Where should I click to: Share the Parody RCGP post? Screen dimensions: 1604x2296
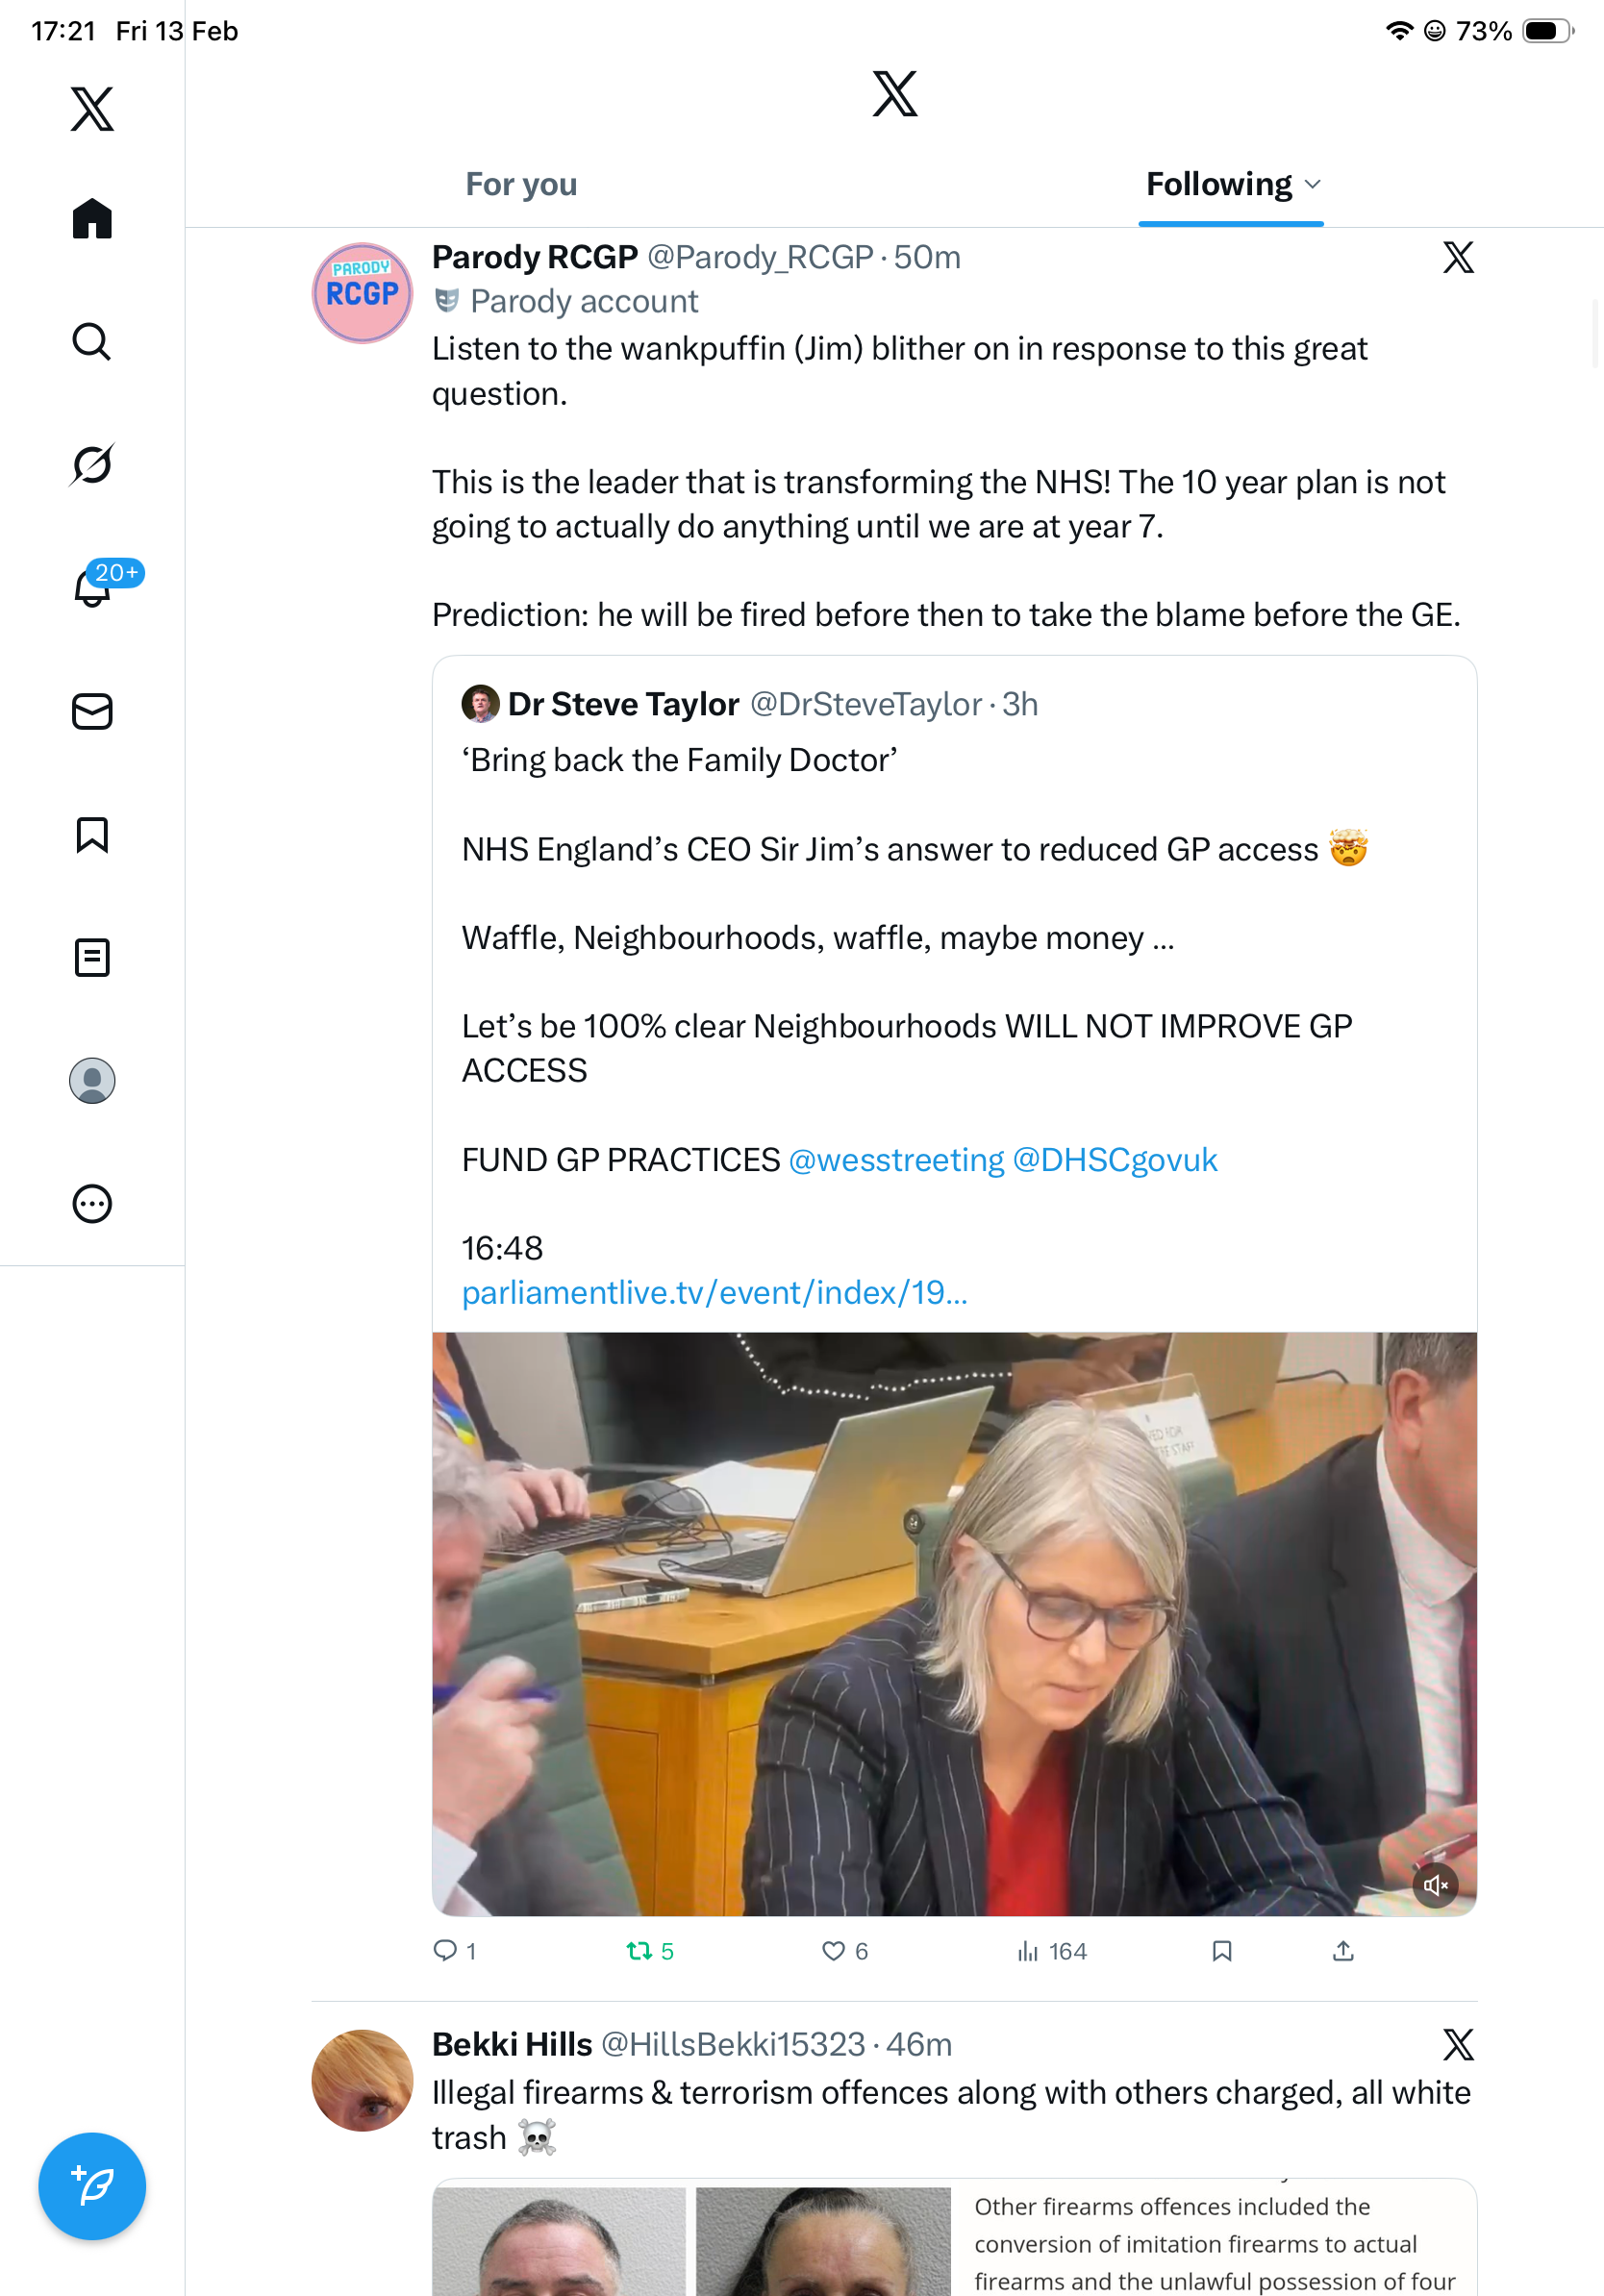[1343, 1951]
